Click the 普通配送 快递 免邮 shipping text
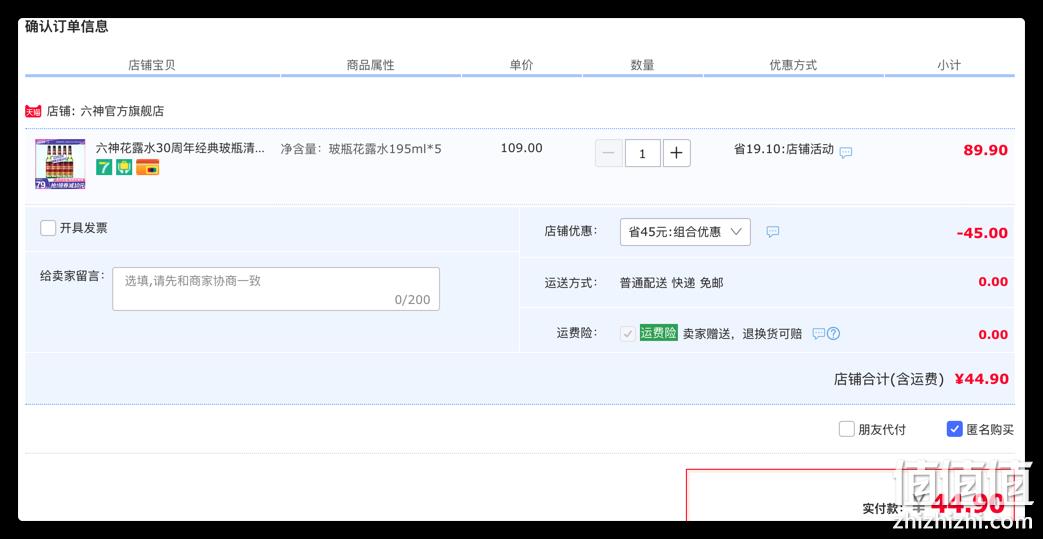Image resolution: width=1043 pixels, height=539 pixels. (x=672, y=283)
